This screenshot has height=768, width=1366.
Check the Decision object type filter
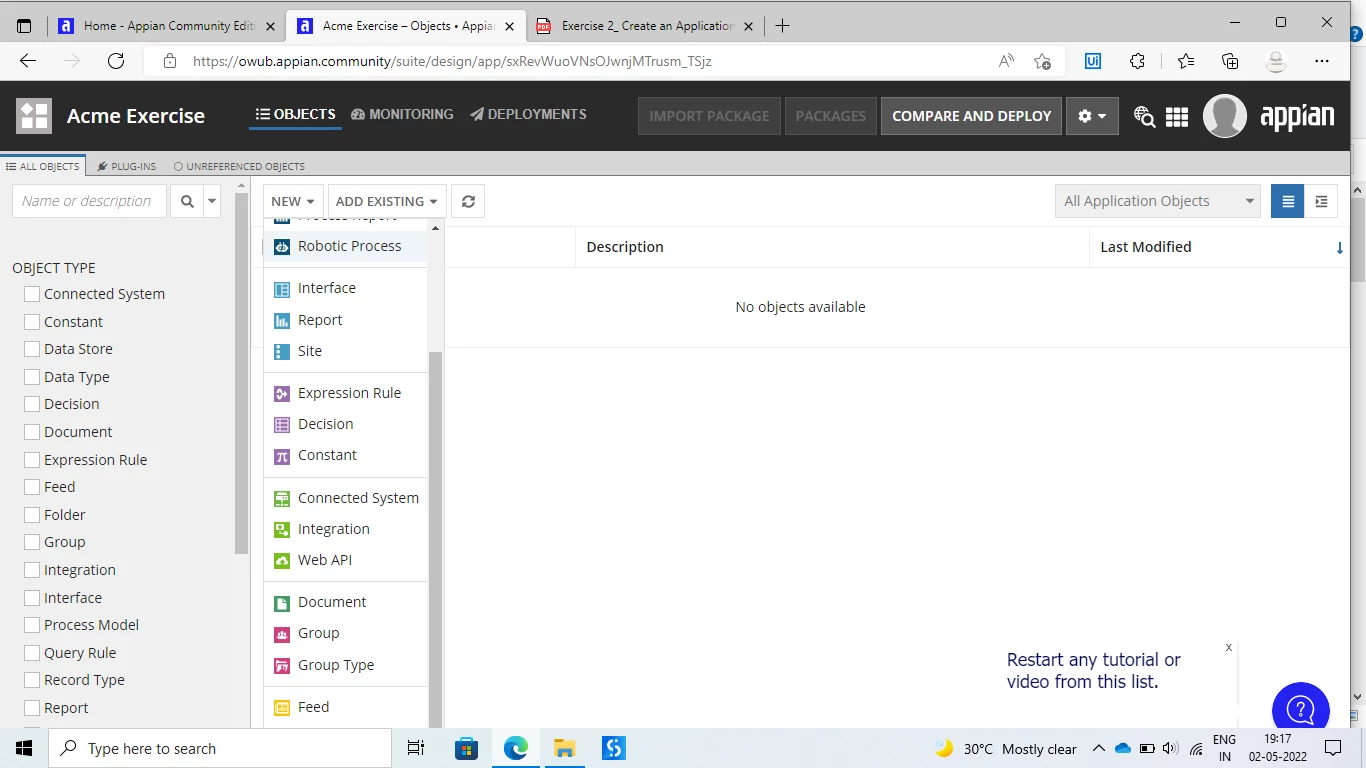pos(32,404)
